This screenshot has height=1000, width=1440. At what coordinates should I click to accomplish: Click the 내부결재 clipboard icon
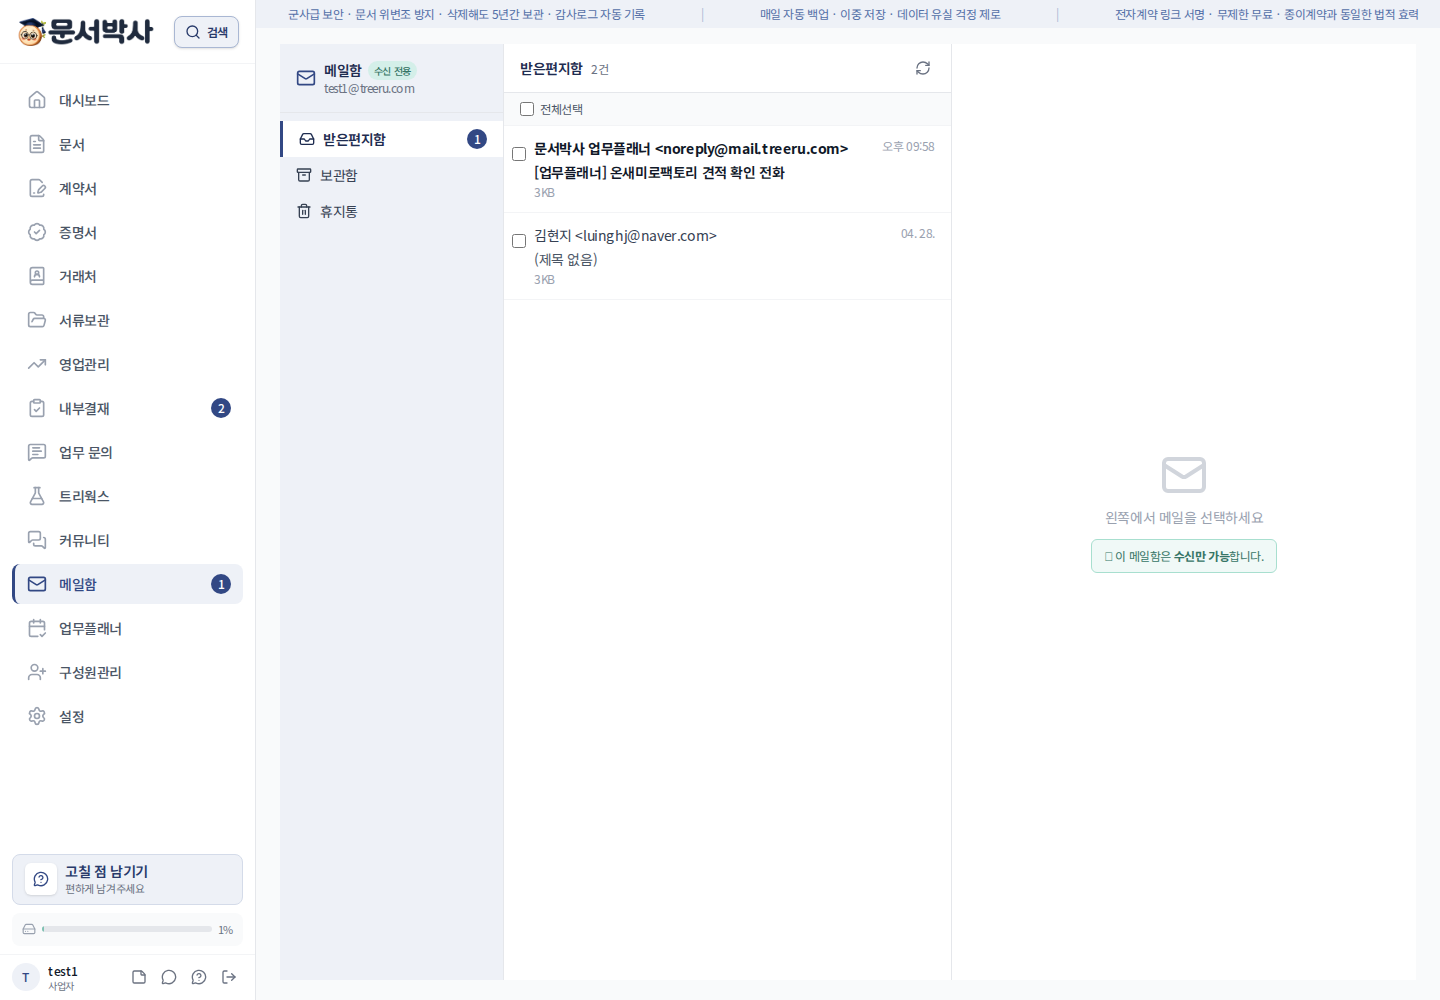[x=37, y=408]
